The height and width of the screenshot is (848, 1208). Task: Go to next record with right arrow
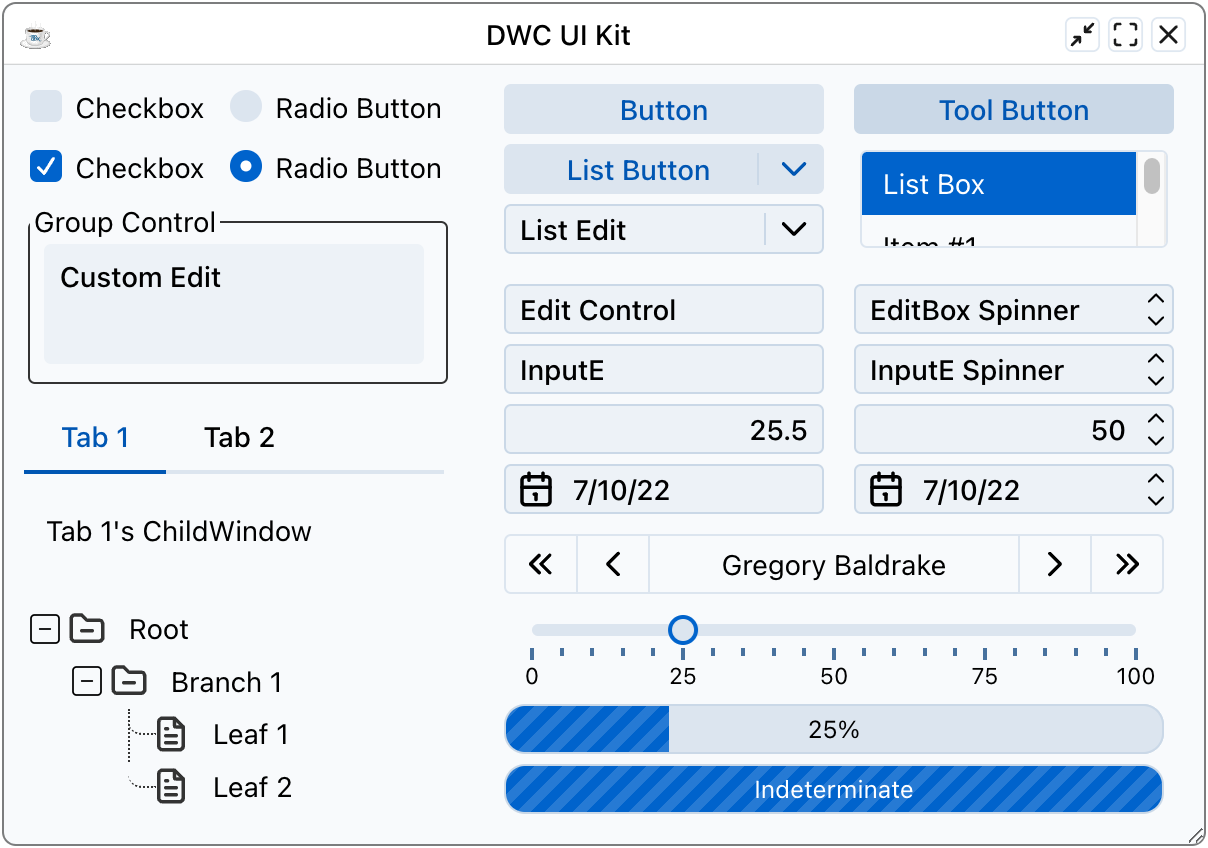(x=1054, y=565)
